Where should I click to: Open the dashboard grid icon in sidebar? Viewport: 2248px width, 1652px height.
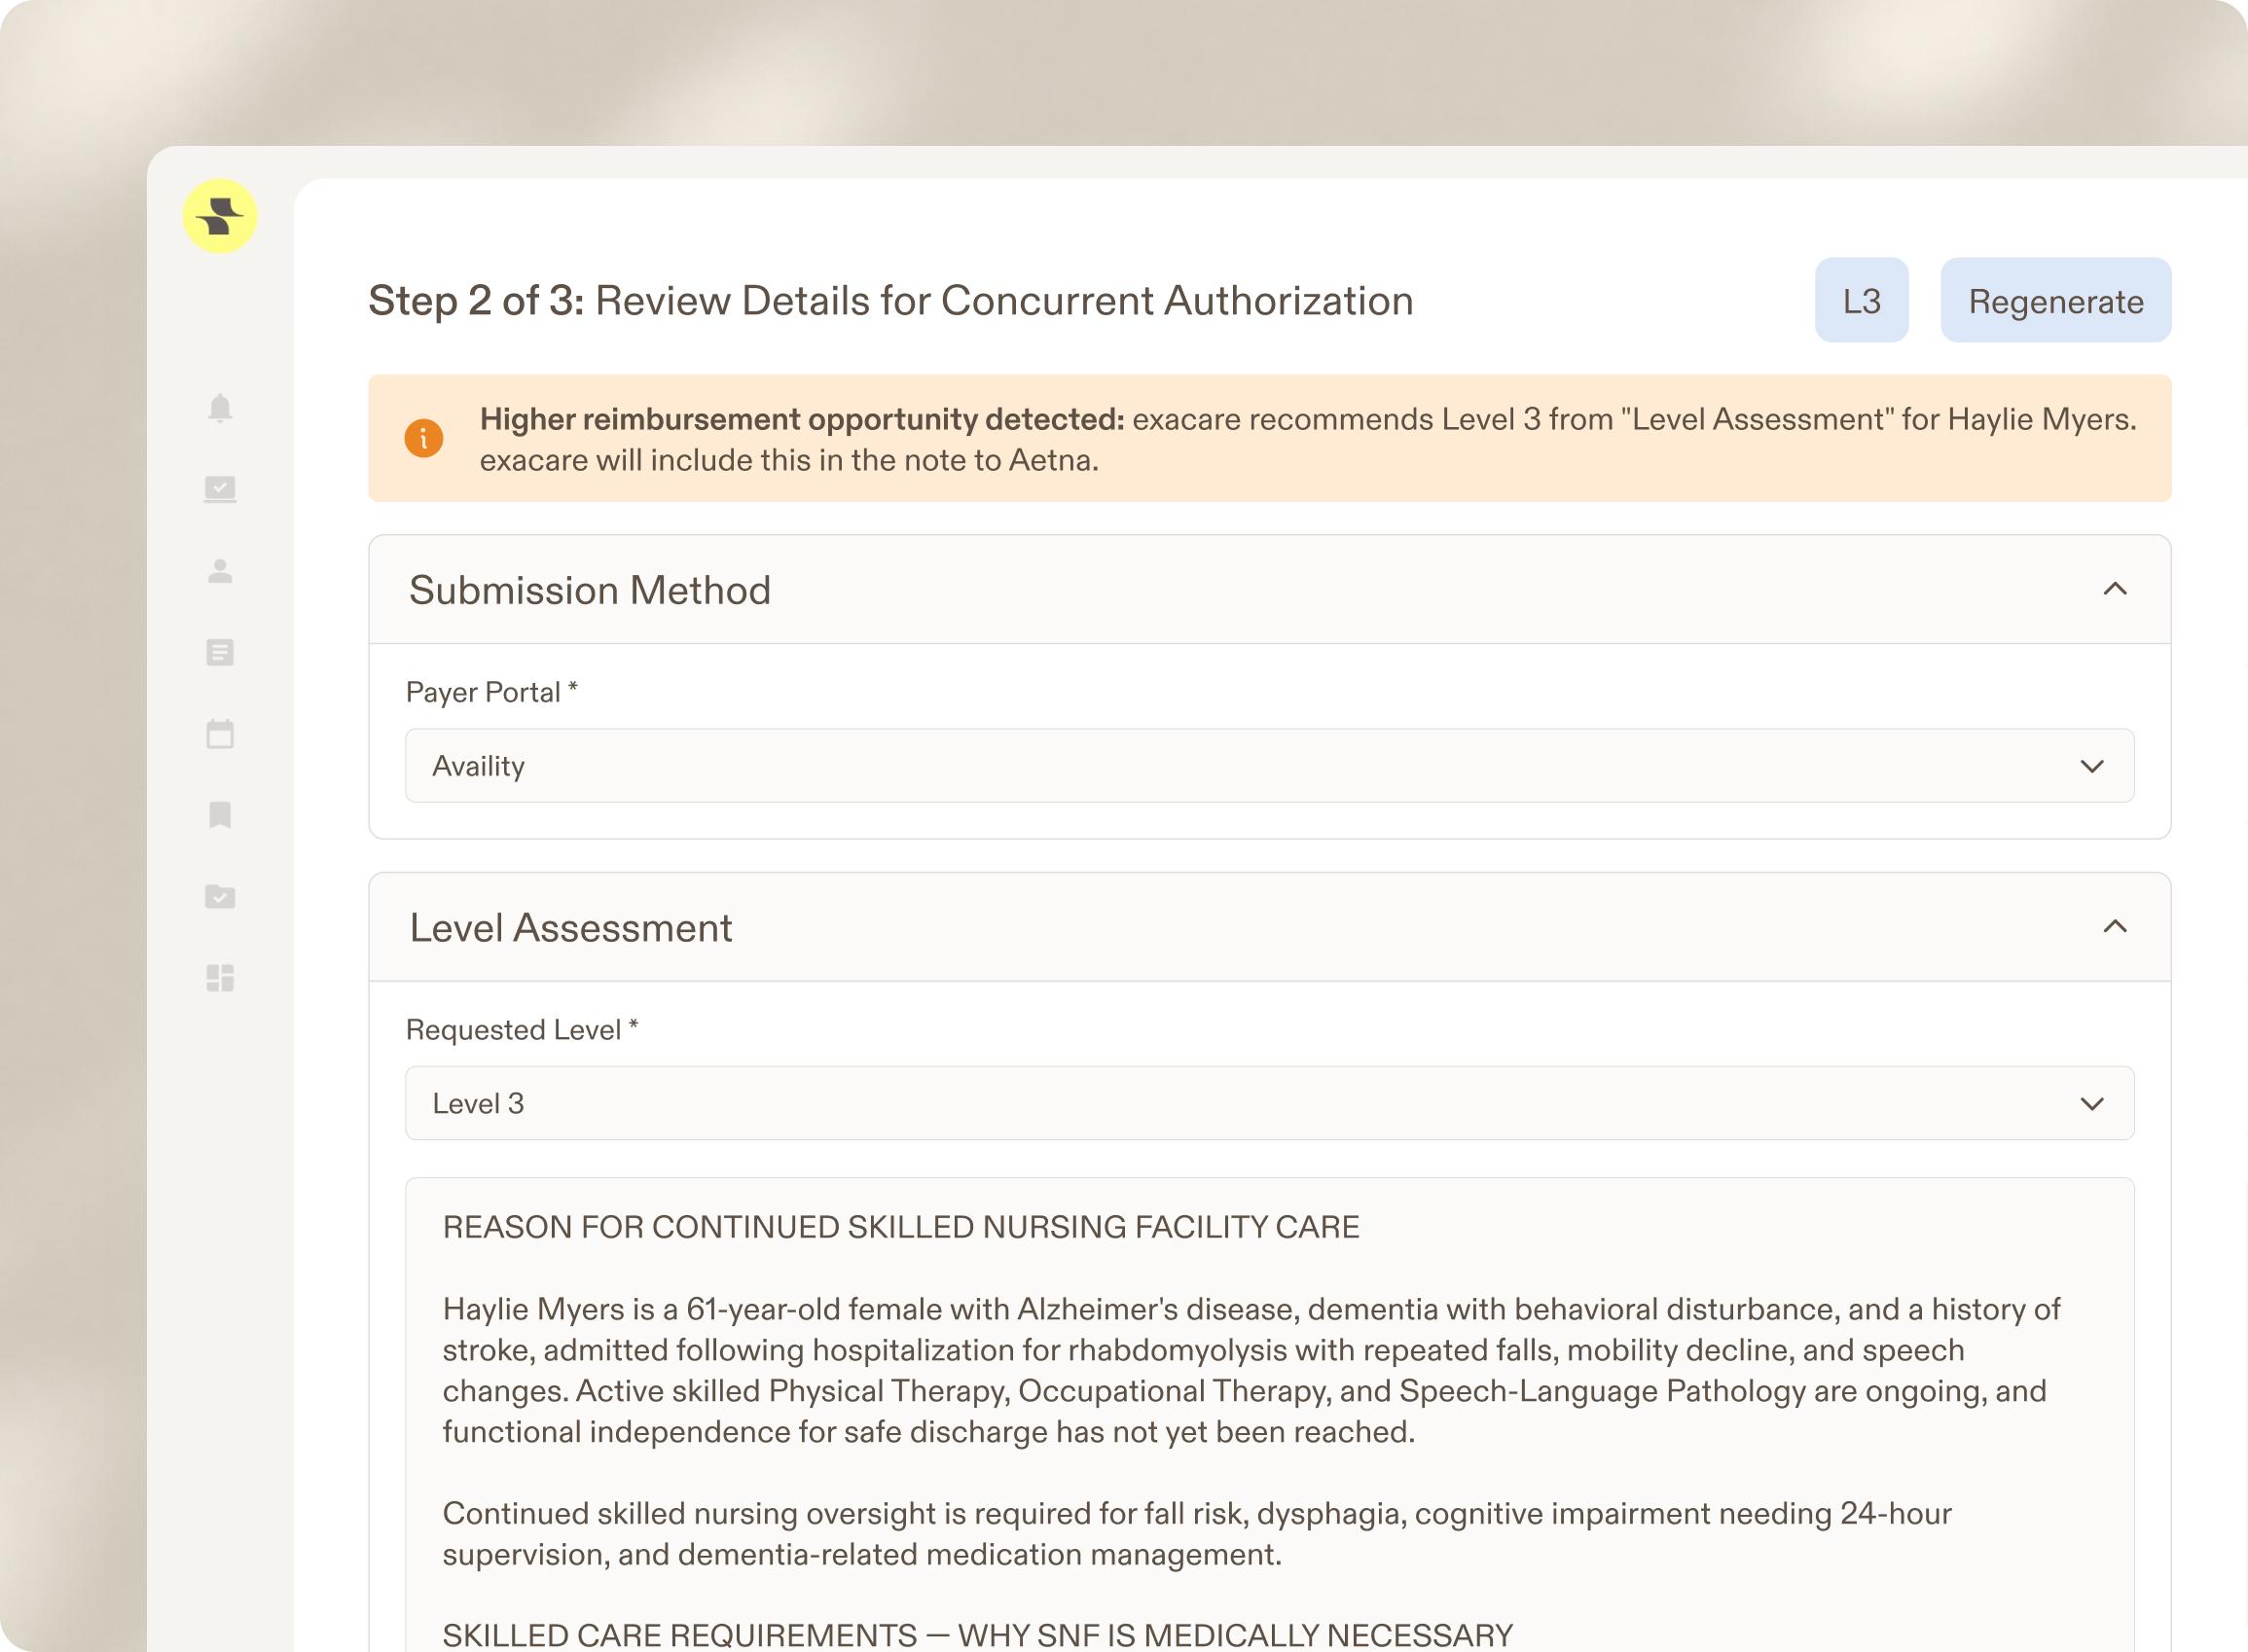tap(220, 978)
